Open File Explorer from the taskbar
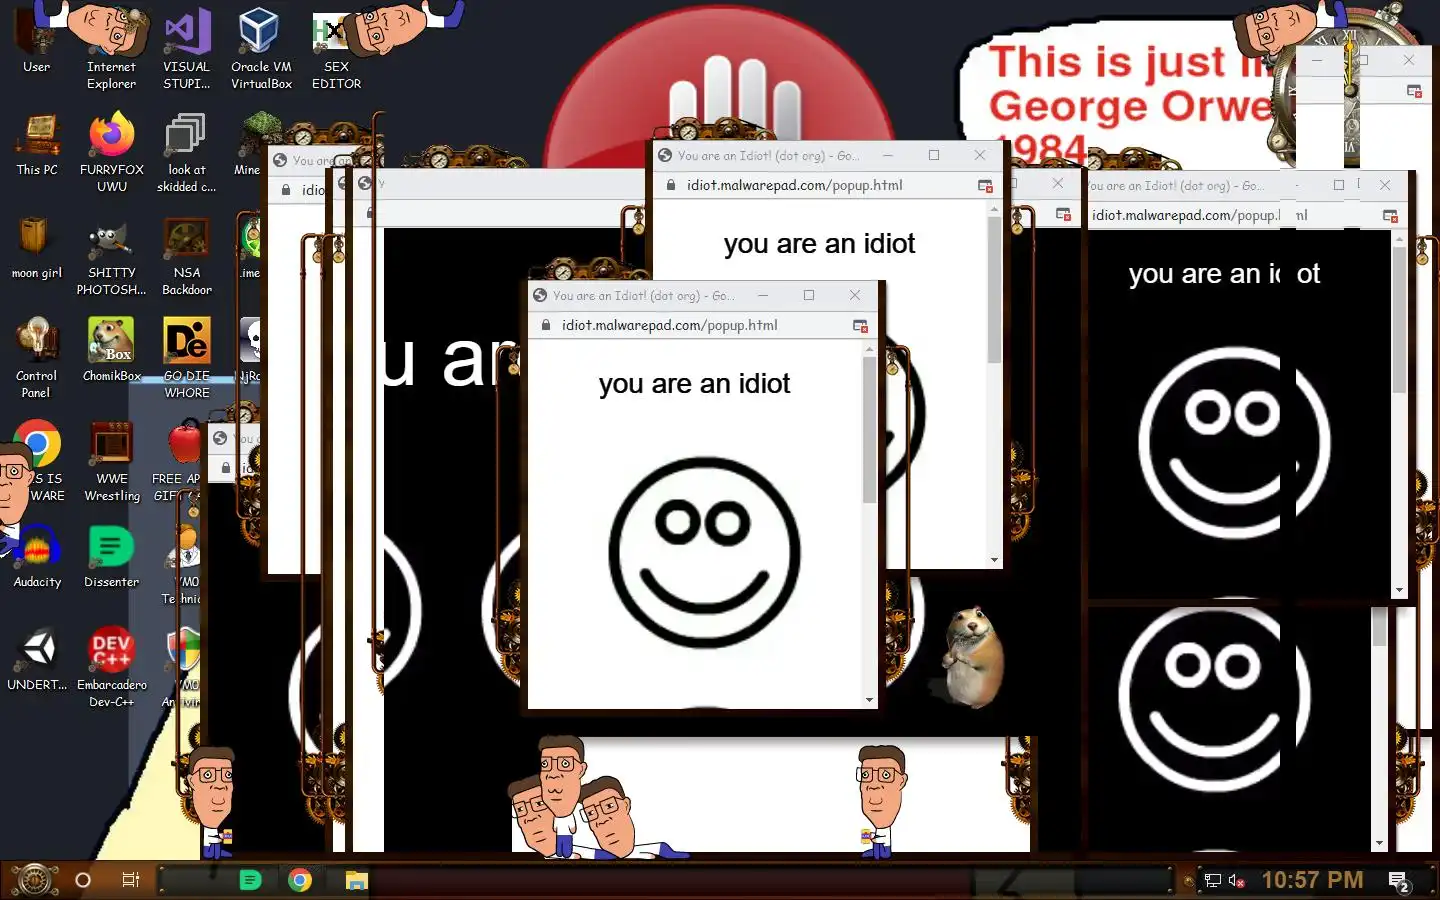1440x900 pixels. (x=357, y=880)
